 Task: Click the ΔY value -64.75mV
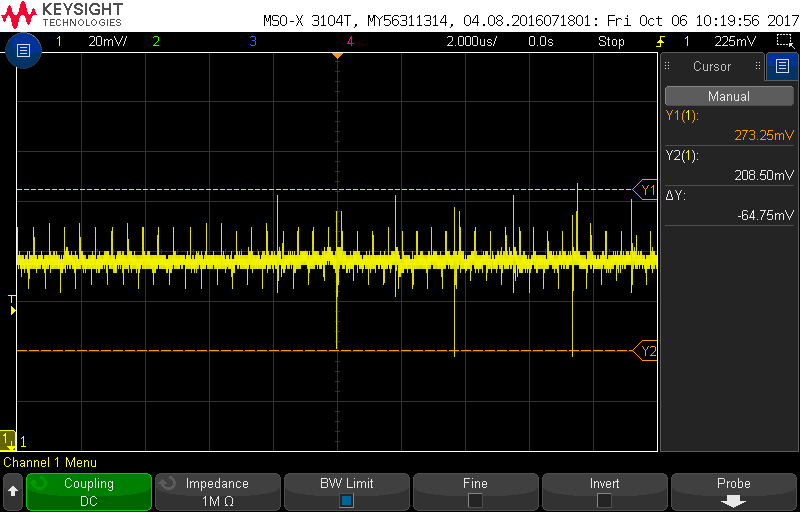(x=765, y=216)
